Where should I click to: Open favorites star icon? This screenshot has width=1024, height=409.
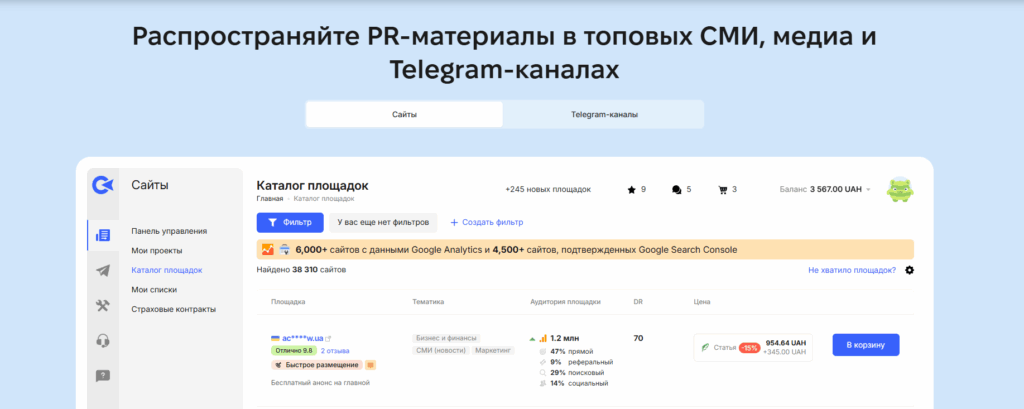pos(631,189)
